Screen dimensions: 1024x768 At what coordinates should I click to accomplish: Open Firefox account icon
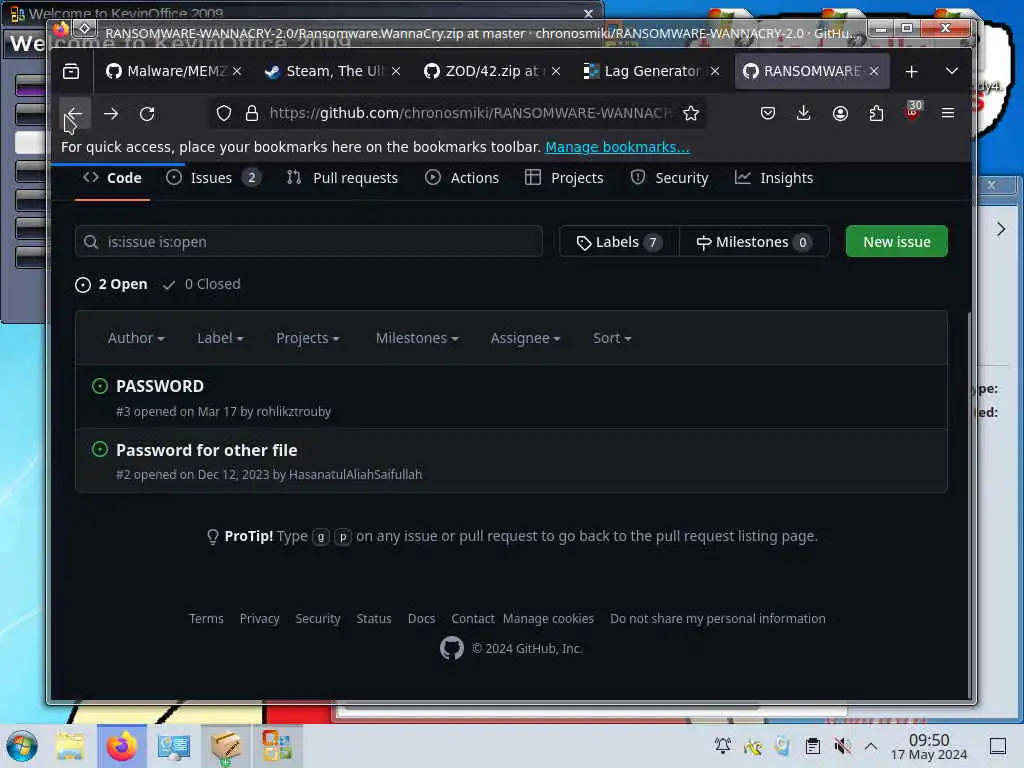pyautogui.click(x=840, y=113)
